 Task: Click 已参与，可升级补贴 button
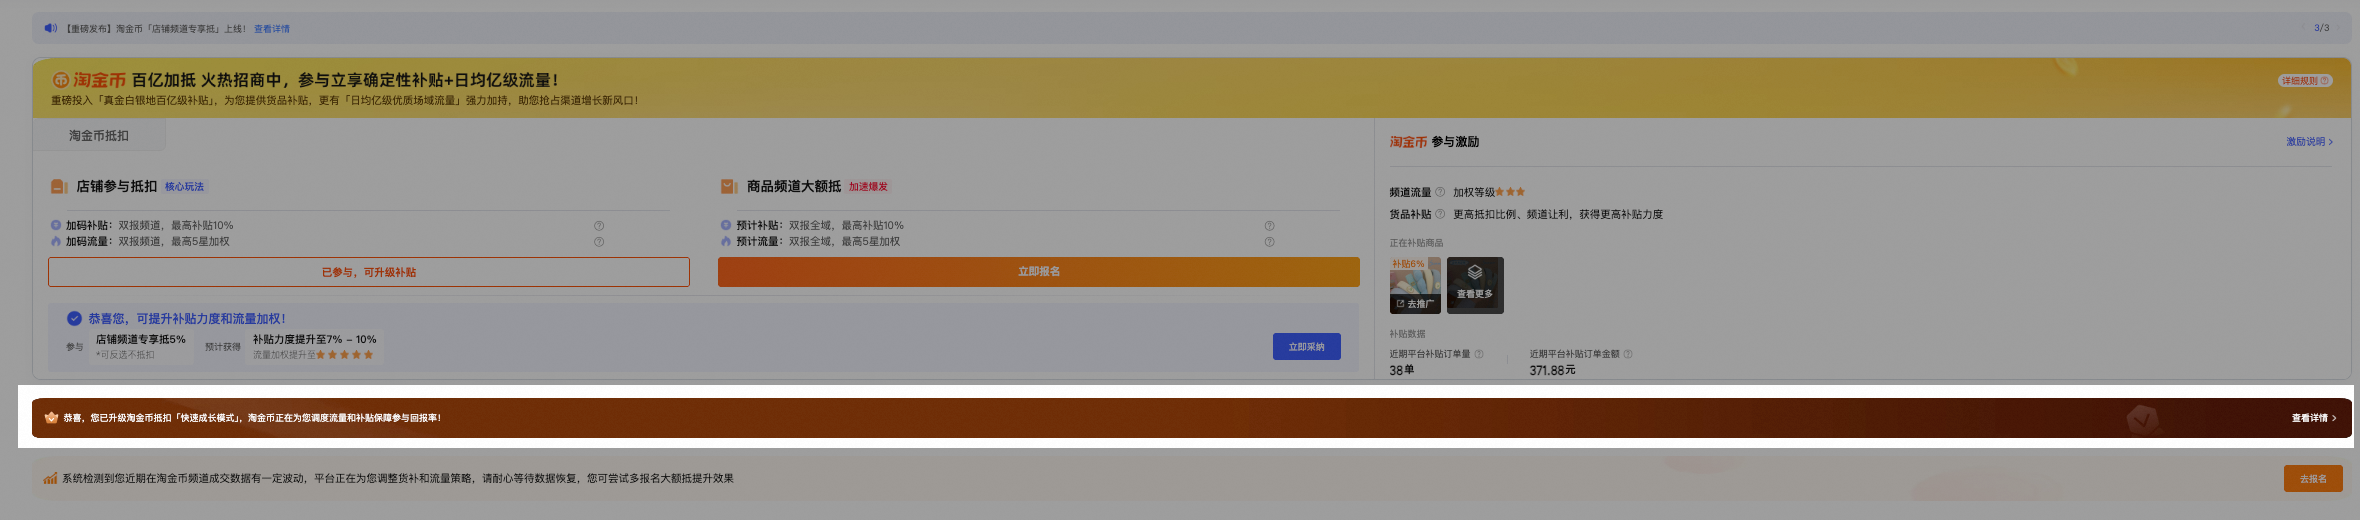[x=369, y=272]
